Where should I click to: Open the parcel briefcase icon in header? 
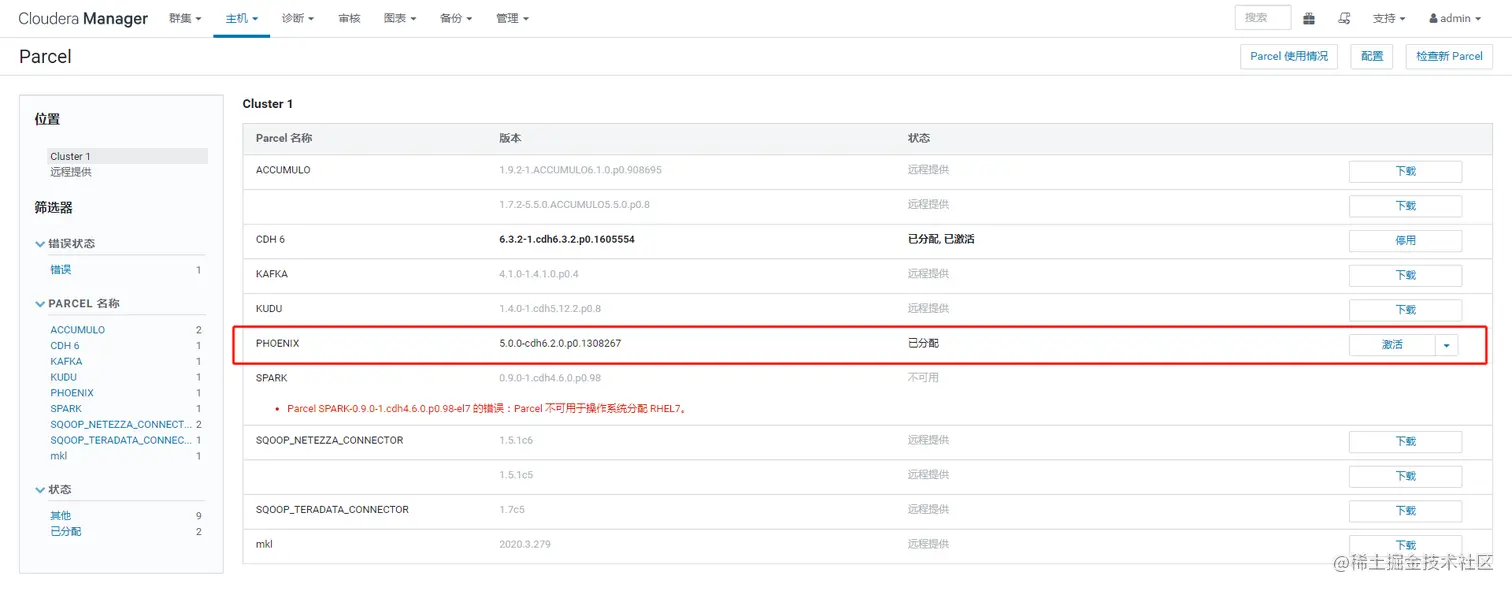click(1309, 18)
